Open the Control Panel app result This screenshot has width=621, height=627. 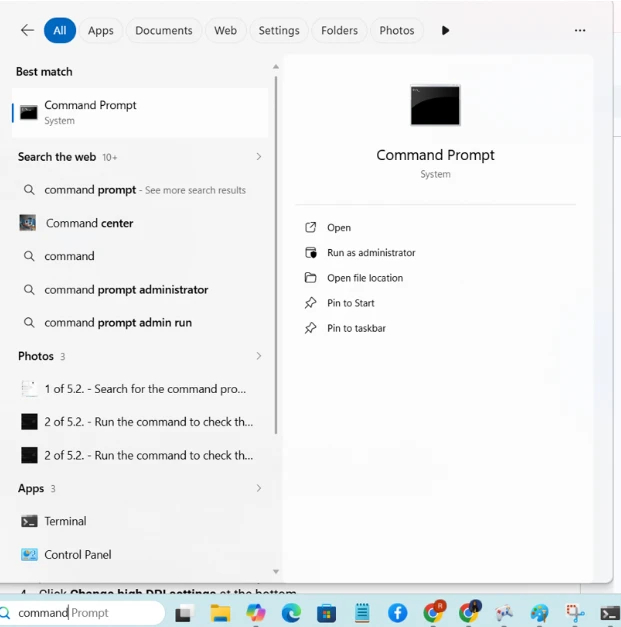click(140, 555)
